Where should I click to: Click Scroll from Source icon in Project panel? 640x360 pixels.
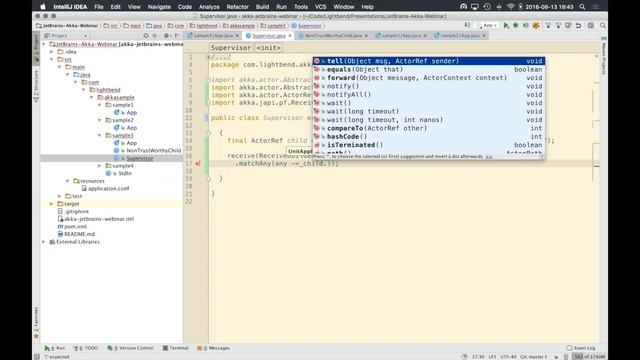146,36
